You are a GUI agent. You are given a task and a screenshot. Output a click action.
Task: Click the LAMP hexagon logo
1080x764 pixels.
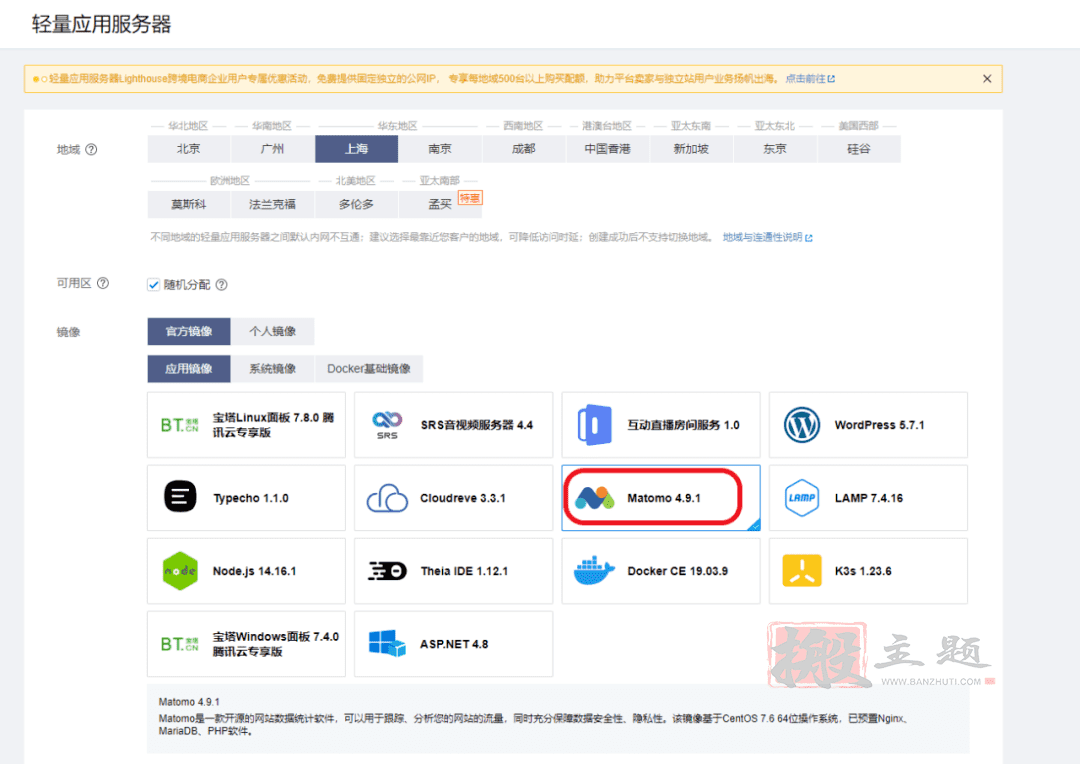point(802,497)
